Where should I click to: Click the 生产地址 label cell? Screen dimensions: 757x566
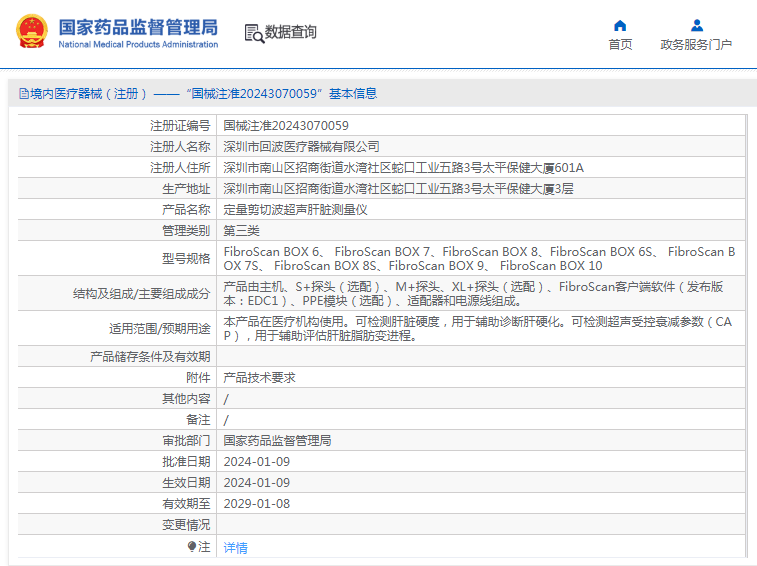[x=117, y=188]
